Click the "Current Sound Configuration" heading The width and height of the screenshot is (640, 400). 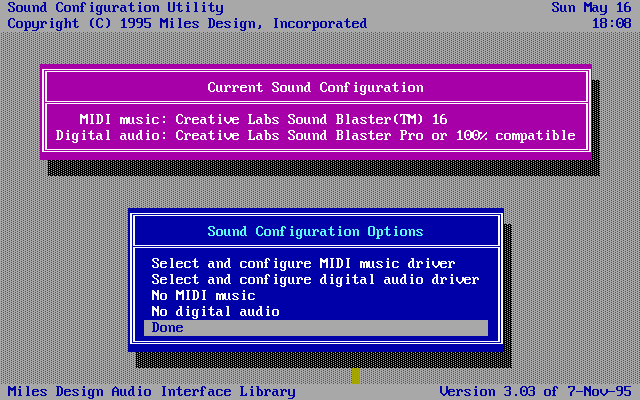(x=316, y=87)
